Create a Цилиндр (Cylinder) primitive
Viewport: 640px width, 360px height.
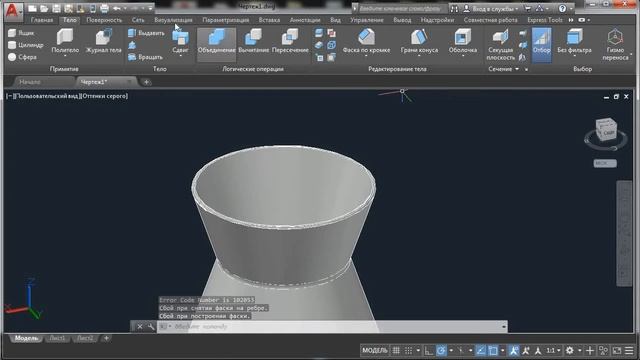pyautogui.click(x=25, y=45)
